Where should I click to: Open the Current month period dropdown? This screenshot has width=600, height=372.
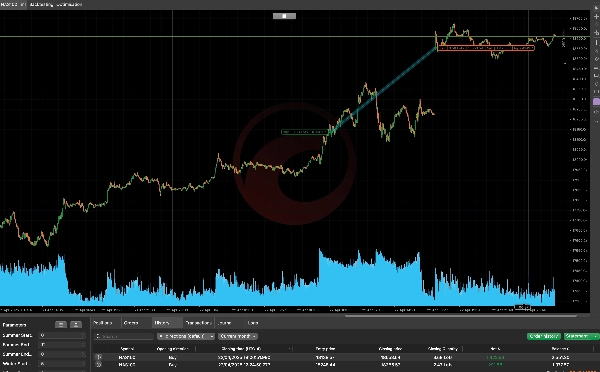[x=238, y=336]
